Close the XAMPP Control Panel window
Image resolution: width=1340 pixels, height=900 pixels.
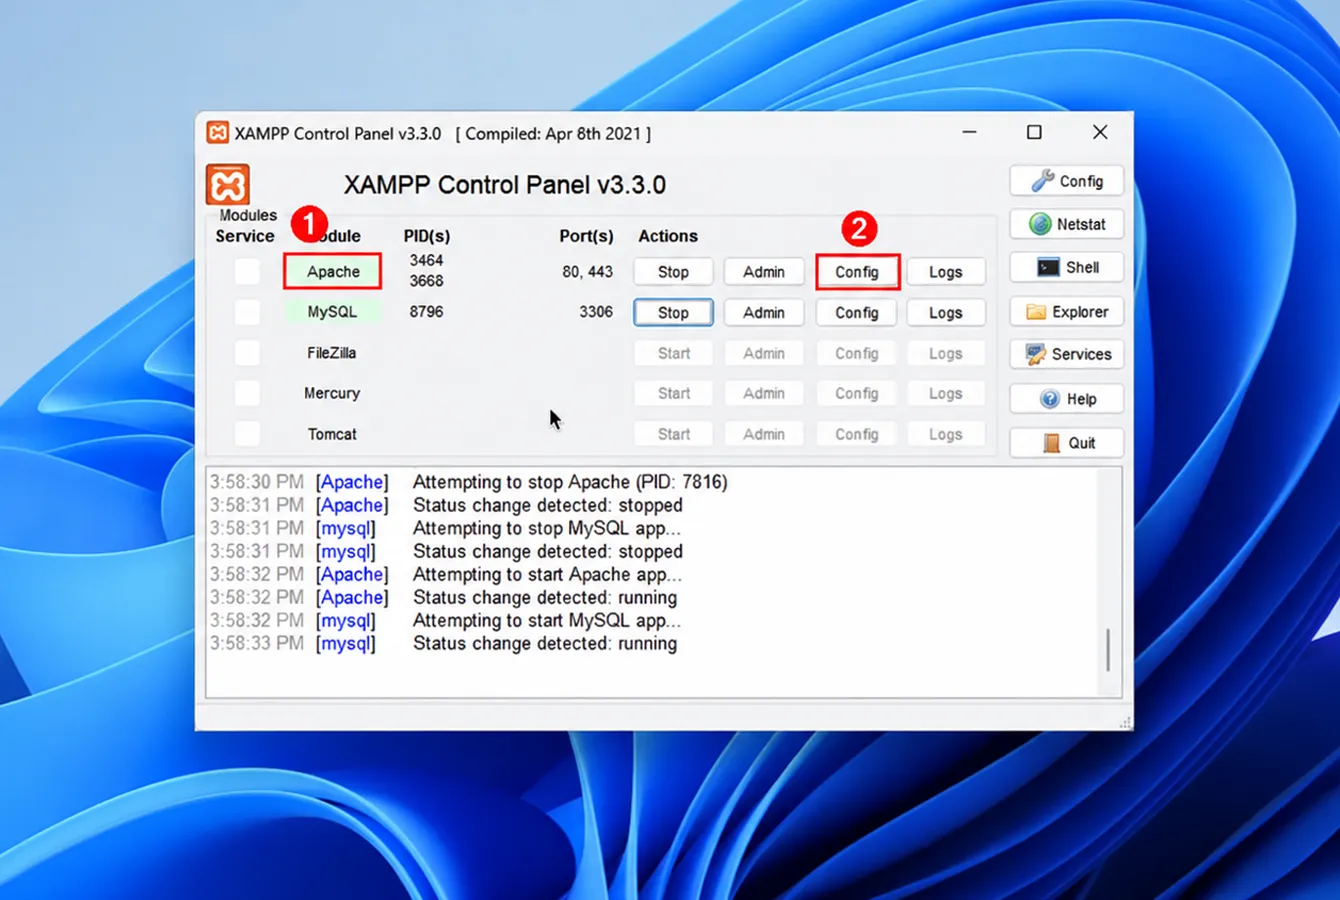click(1100, 132)
